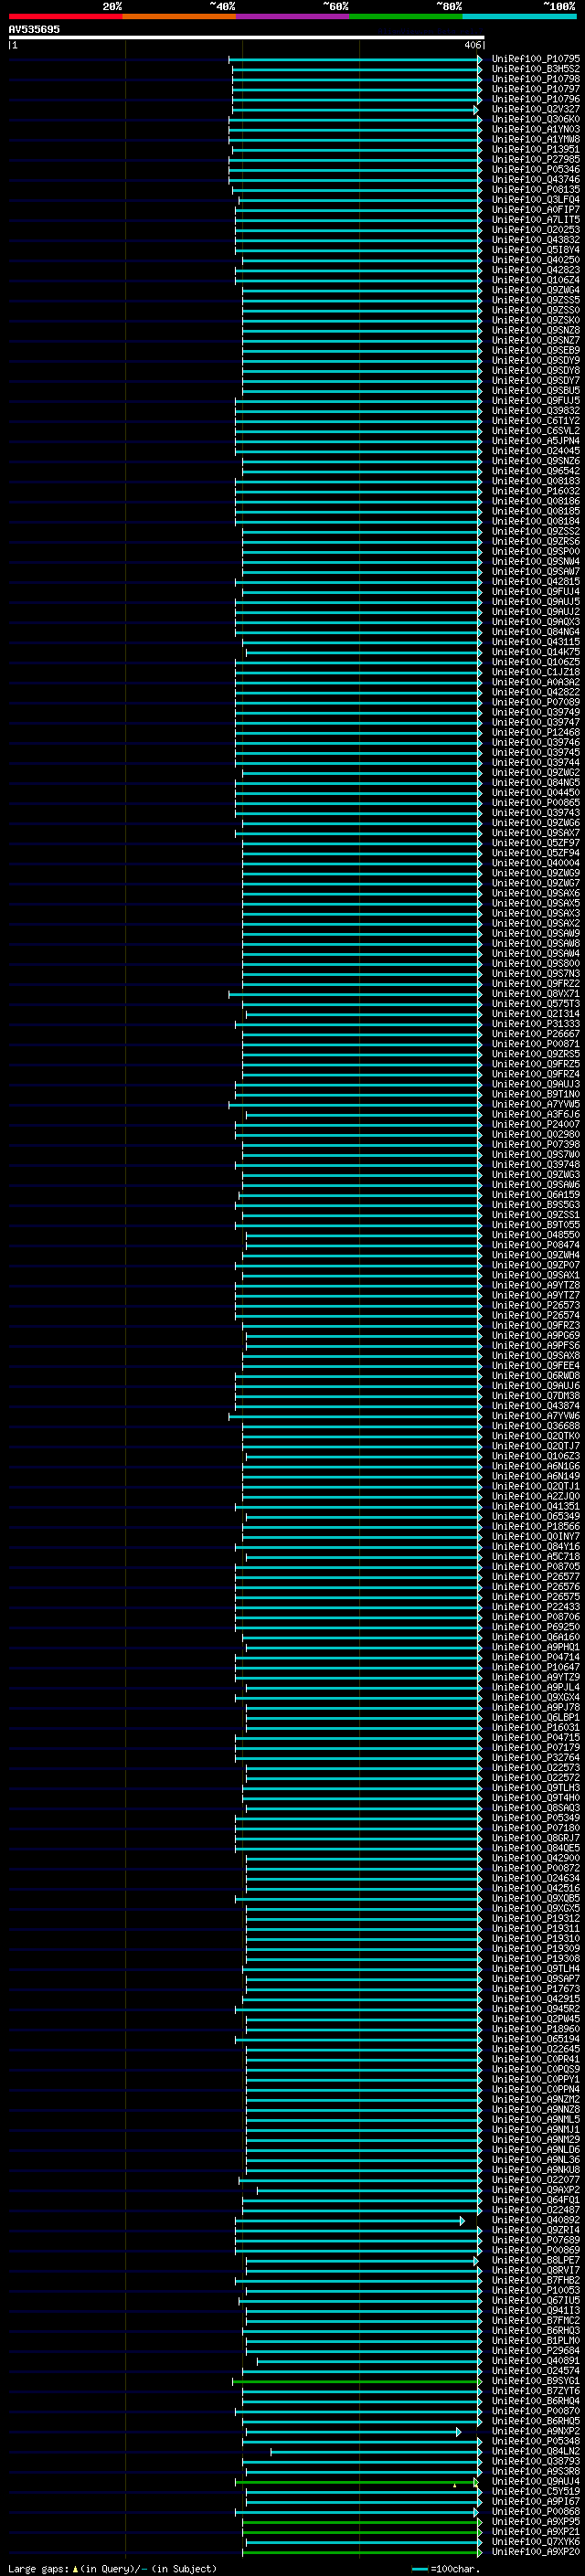Screen dimensions: 585x2576
Task: Click the shortened alignment bar of UniRef100_Q40892
Action: [350, 2221]
